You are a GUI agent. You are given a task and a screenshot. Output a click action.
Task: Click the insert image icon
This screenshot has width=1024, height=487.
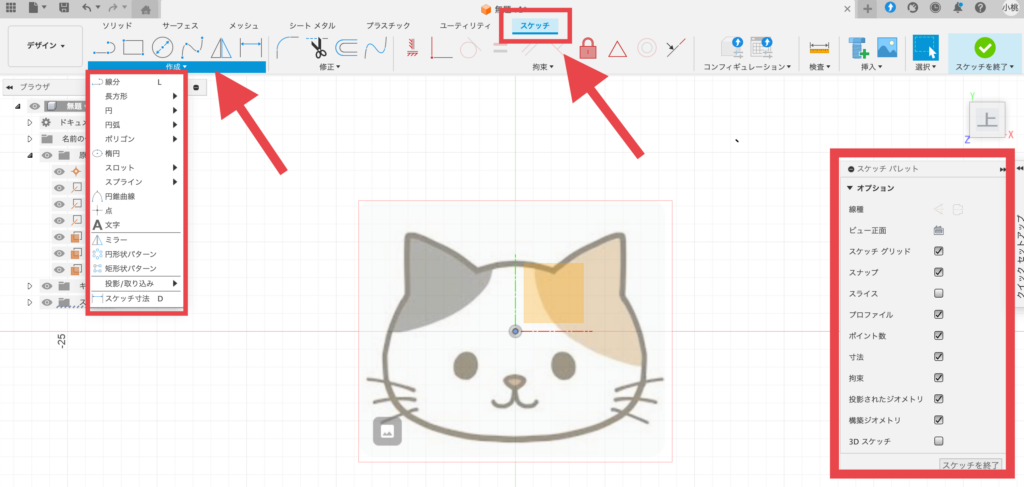(885, 47)
